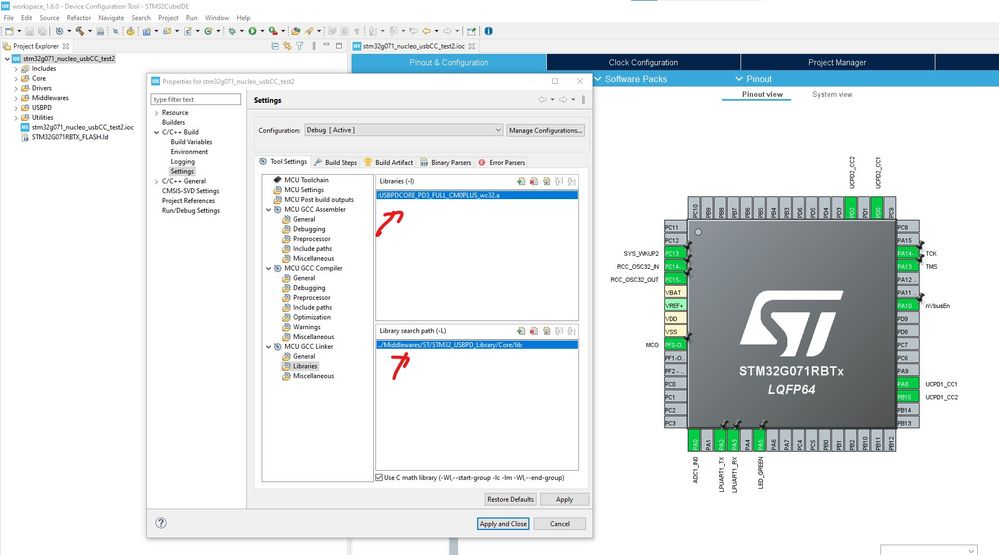Open the Configuration dropdown
This screenshot has width=999, height=555.
click(x=404, y=130)
